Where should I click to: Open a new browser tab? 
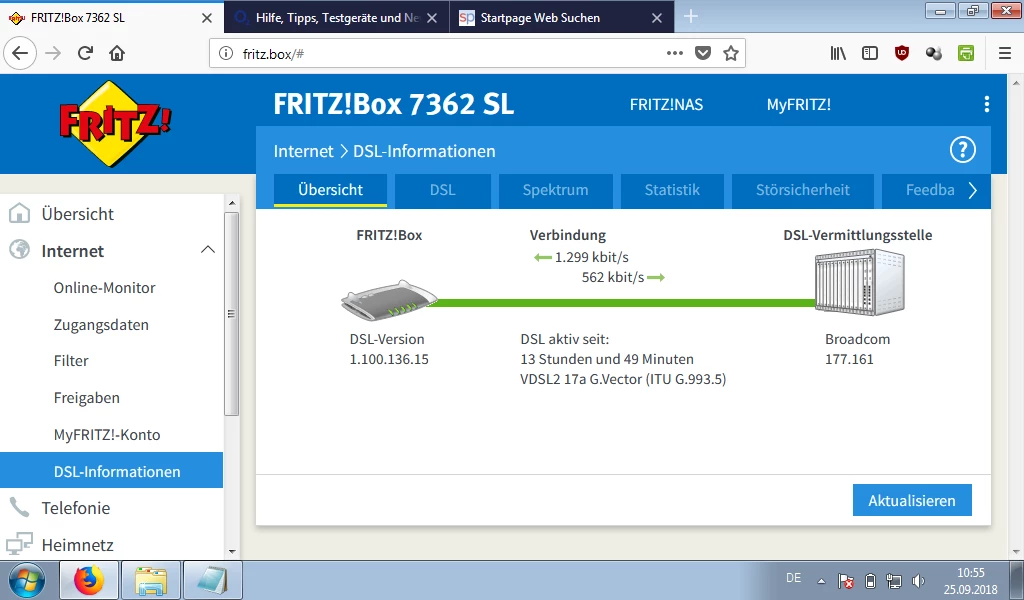[x=691, y=17]
